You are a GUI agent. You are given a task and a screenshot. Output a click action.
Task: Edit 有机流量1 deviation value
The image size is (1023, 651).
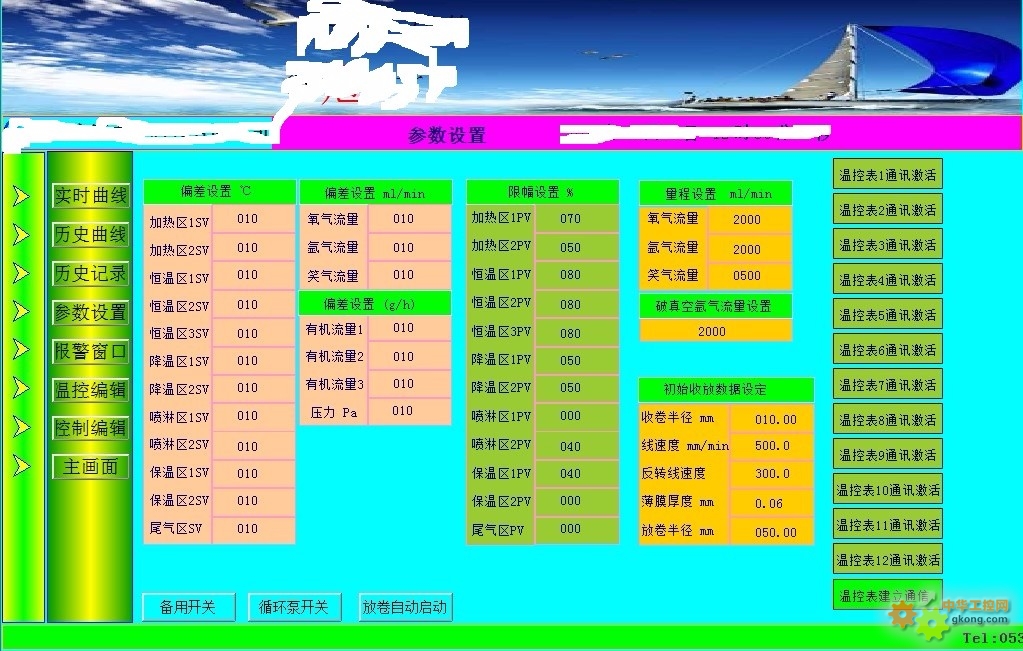(409, 327)
